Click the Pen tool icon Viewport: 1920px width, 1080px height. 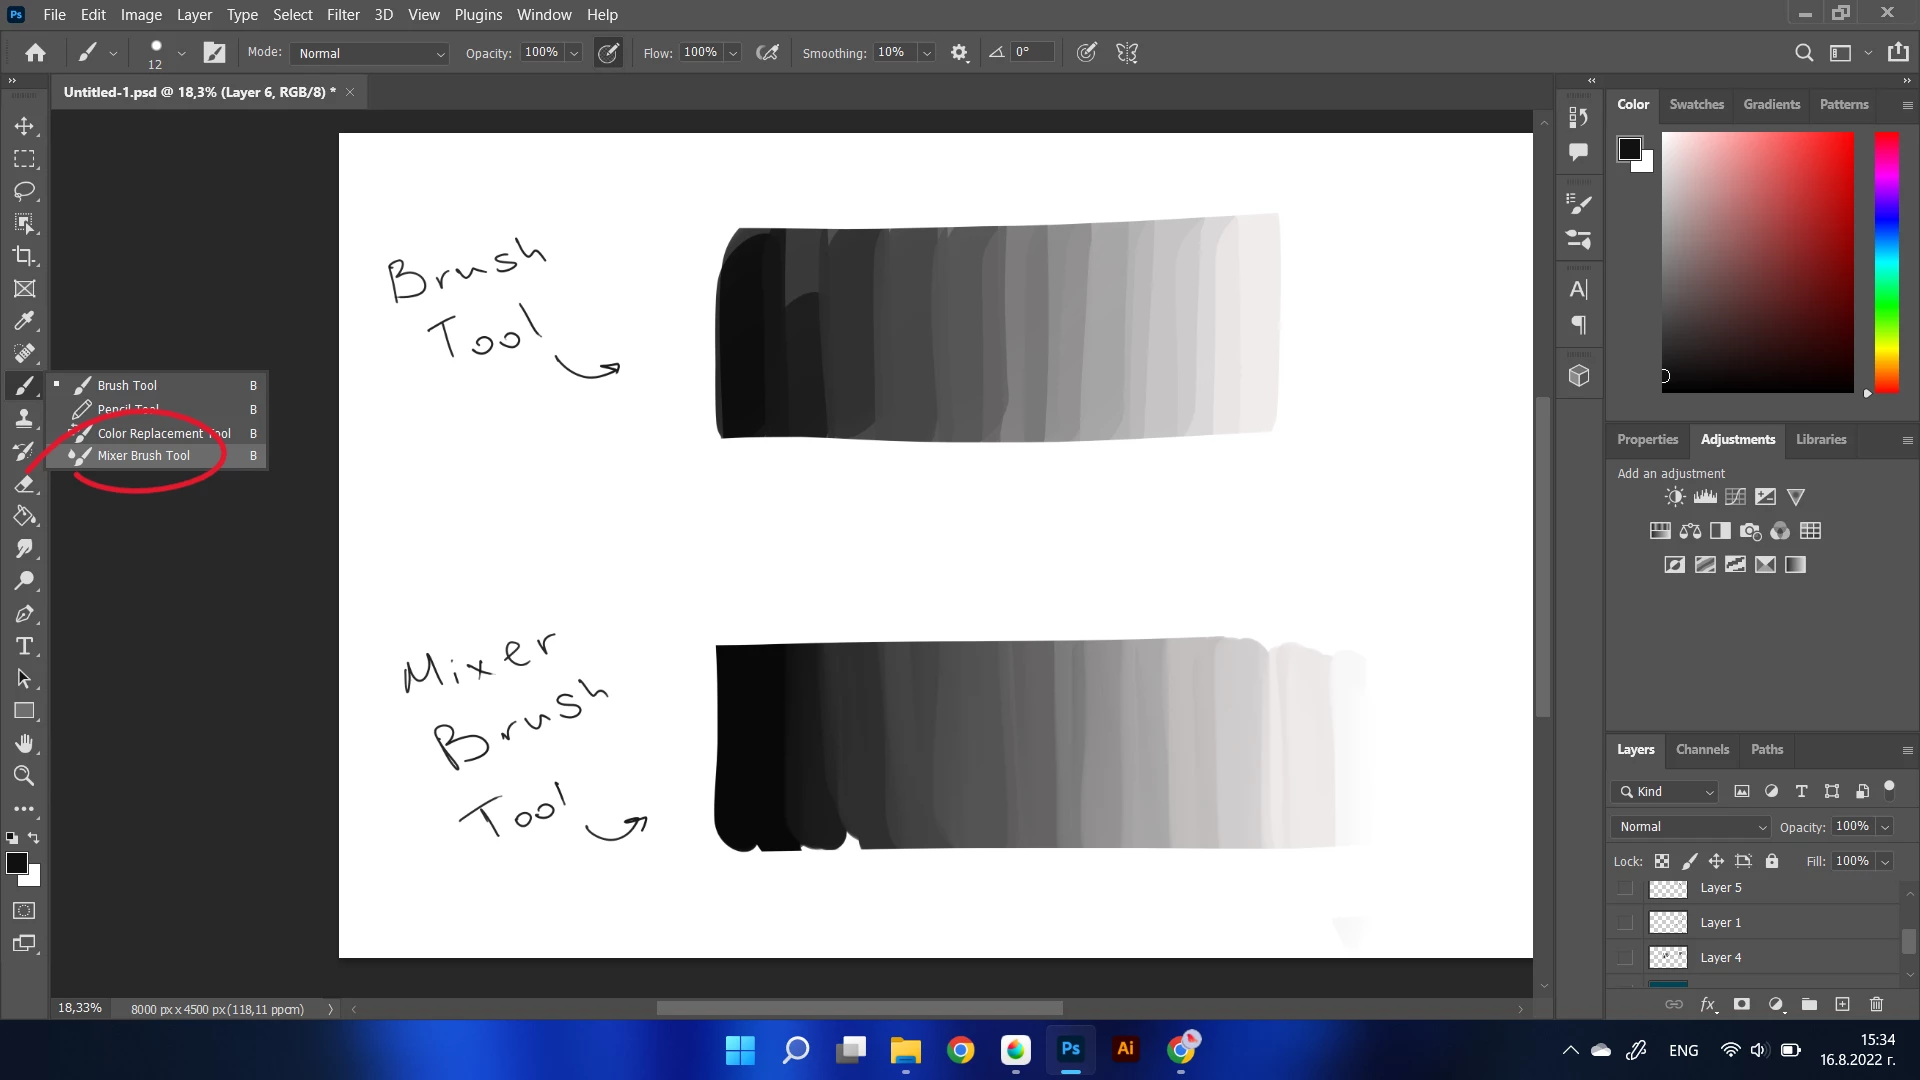tap(25, 614)
